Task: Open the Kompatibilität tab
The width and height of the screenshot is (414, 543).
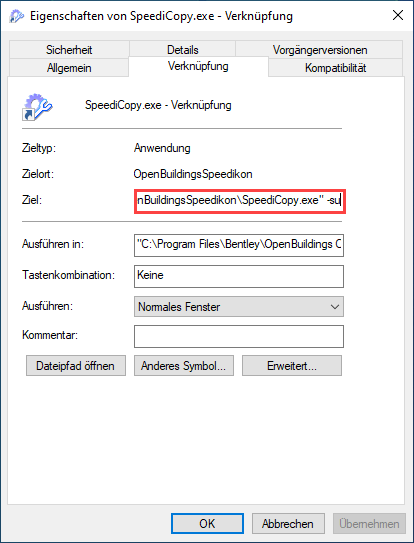Action: click(x=335, y=68)
